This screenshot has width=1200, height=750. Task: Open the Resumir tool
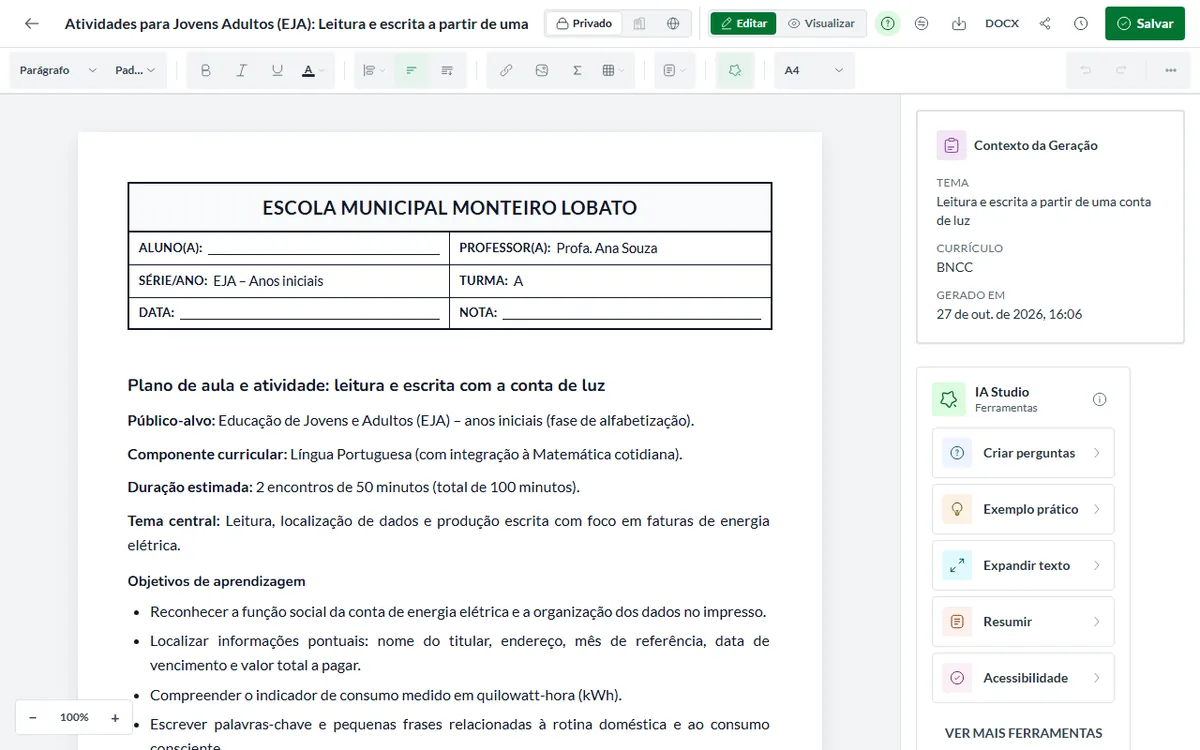click(x=1023, y=621)
